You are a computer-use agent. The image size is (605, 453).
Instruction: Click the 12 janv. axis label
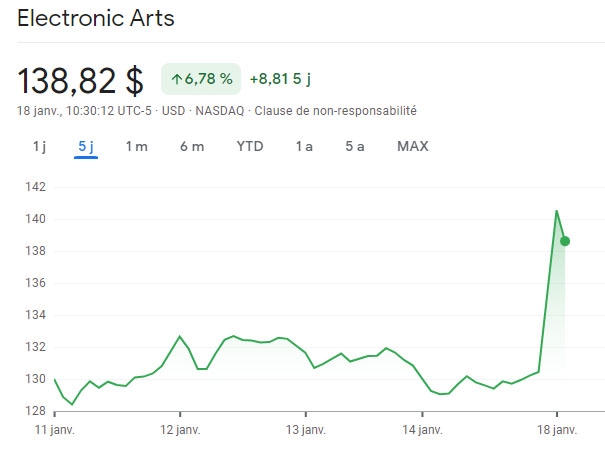tap(179, 430)
